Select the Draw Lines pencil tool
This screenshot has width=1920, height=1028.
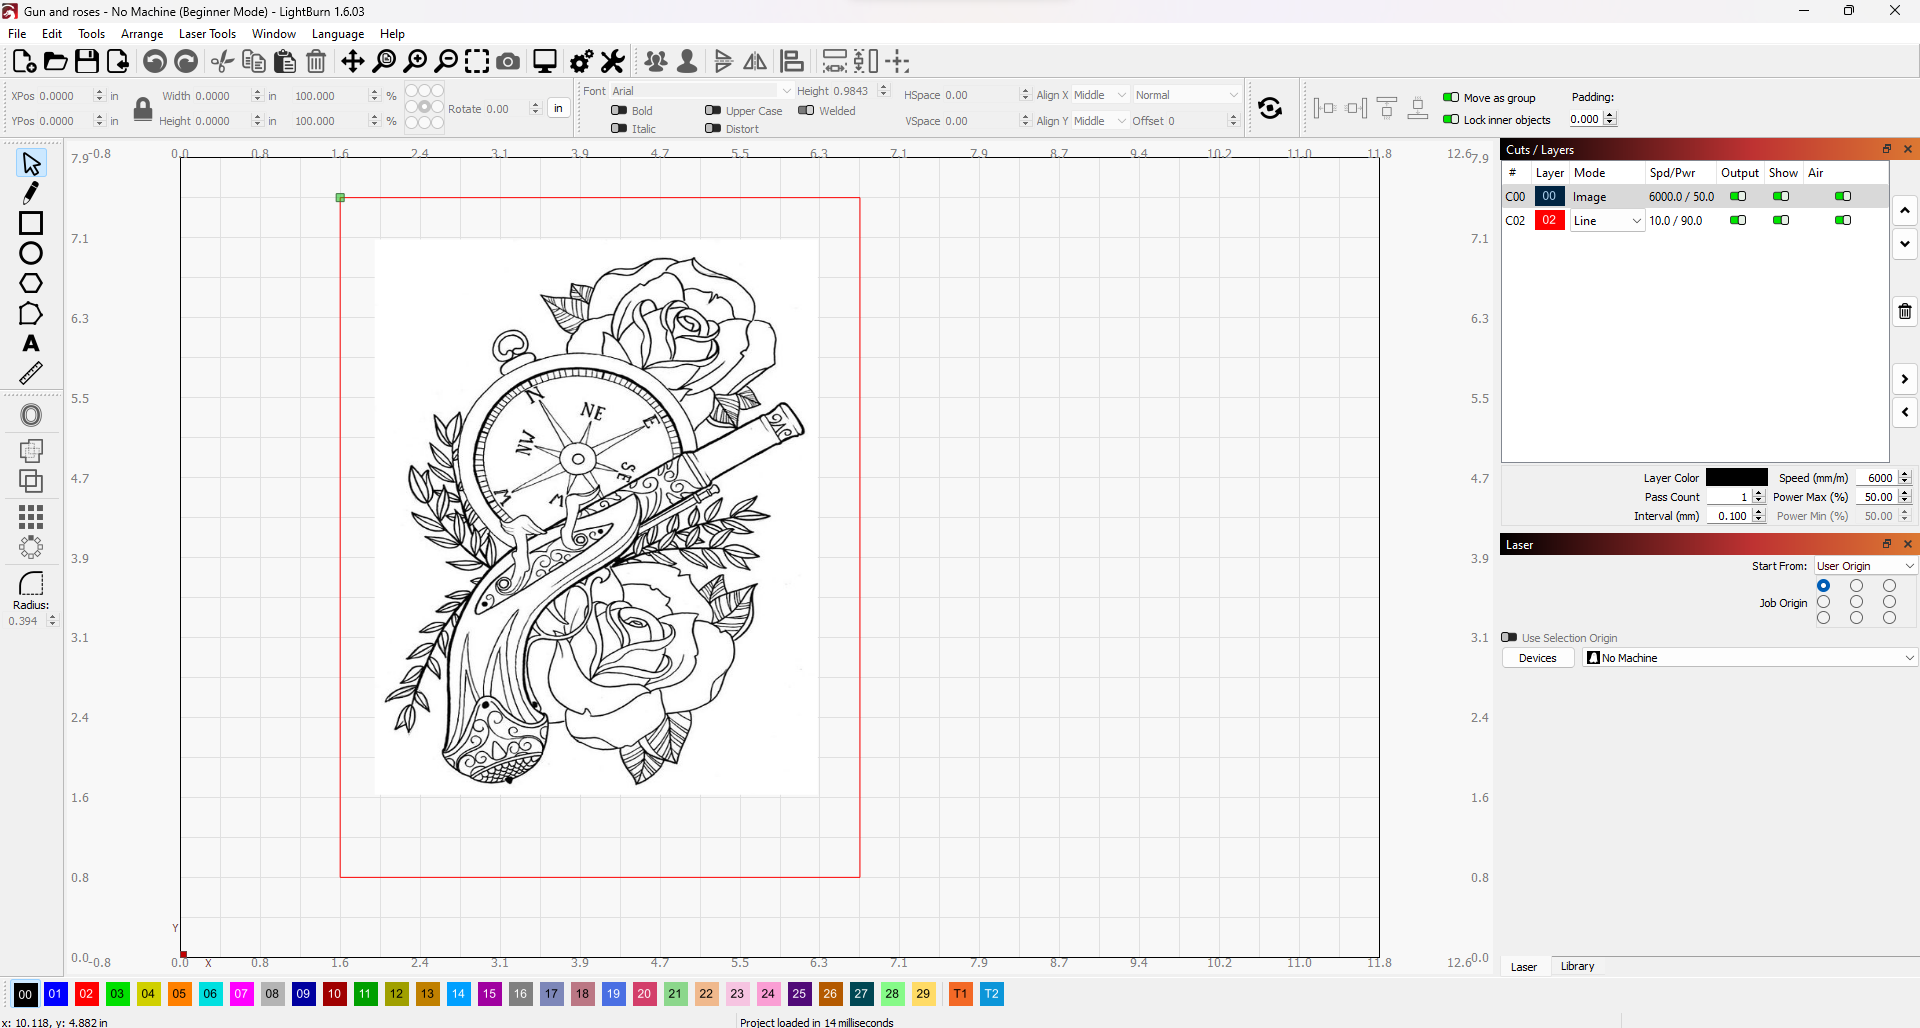(x=31, y=192)
